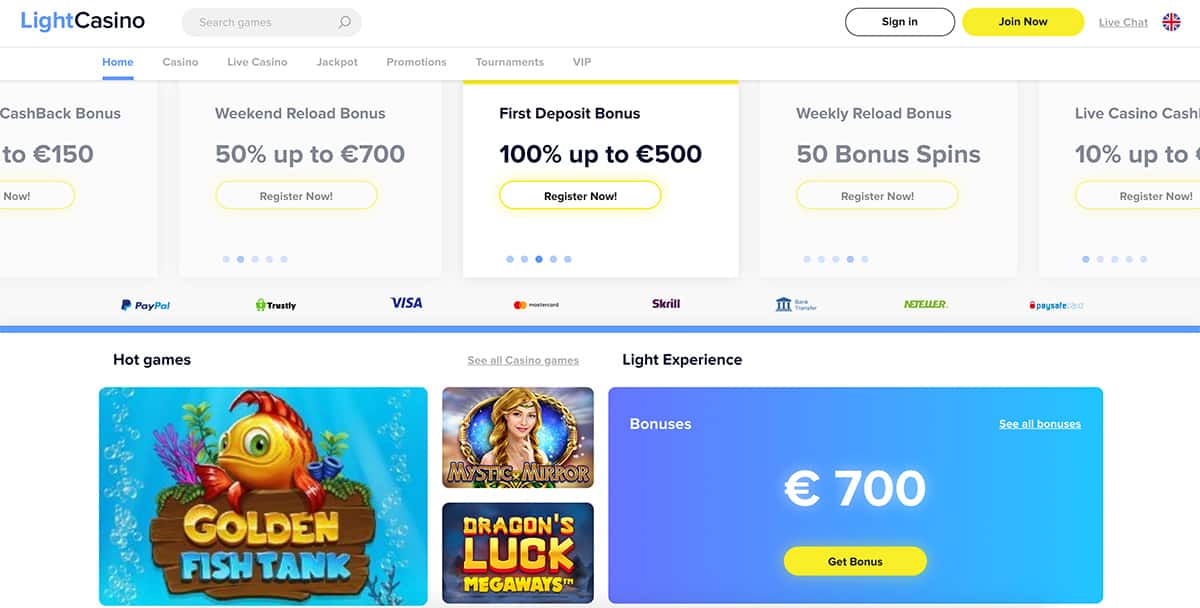1200x608 pixels.
Task: Click the Sign in button
Action: [899, 22]
